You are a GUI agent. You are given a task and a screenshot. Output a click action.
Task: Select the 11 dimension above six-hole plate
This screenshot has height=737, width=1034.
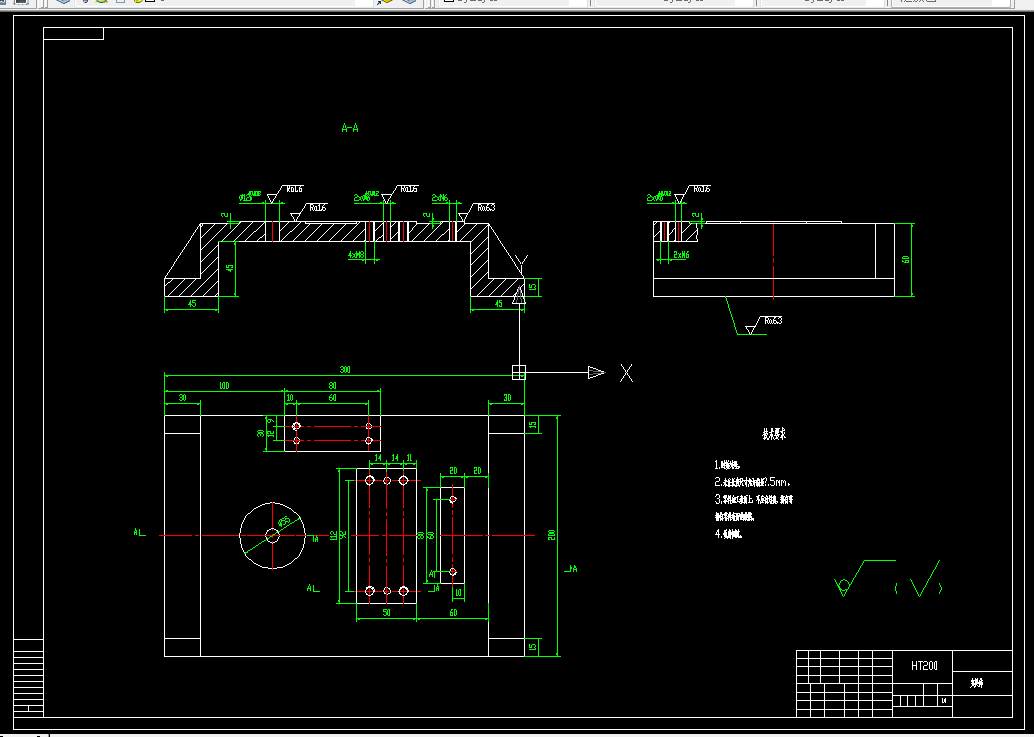click(x=409, y=457)
